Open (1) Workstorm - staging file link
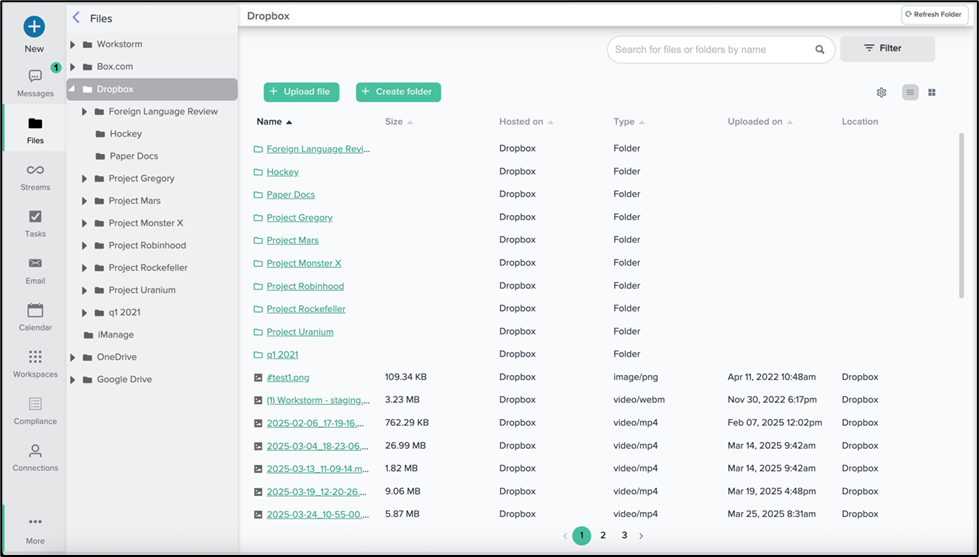The width and height of the screenshot is (979, 557). (x=318, y=400)
